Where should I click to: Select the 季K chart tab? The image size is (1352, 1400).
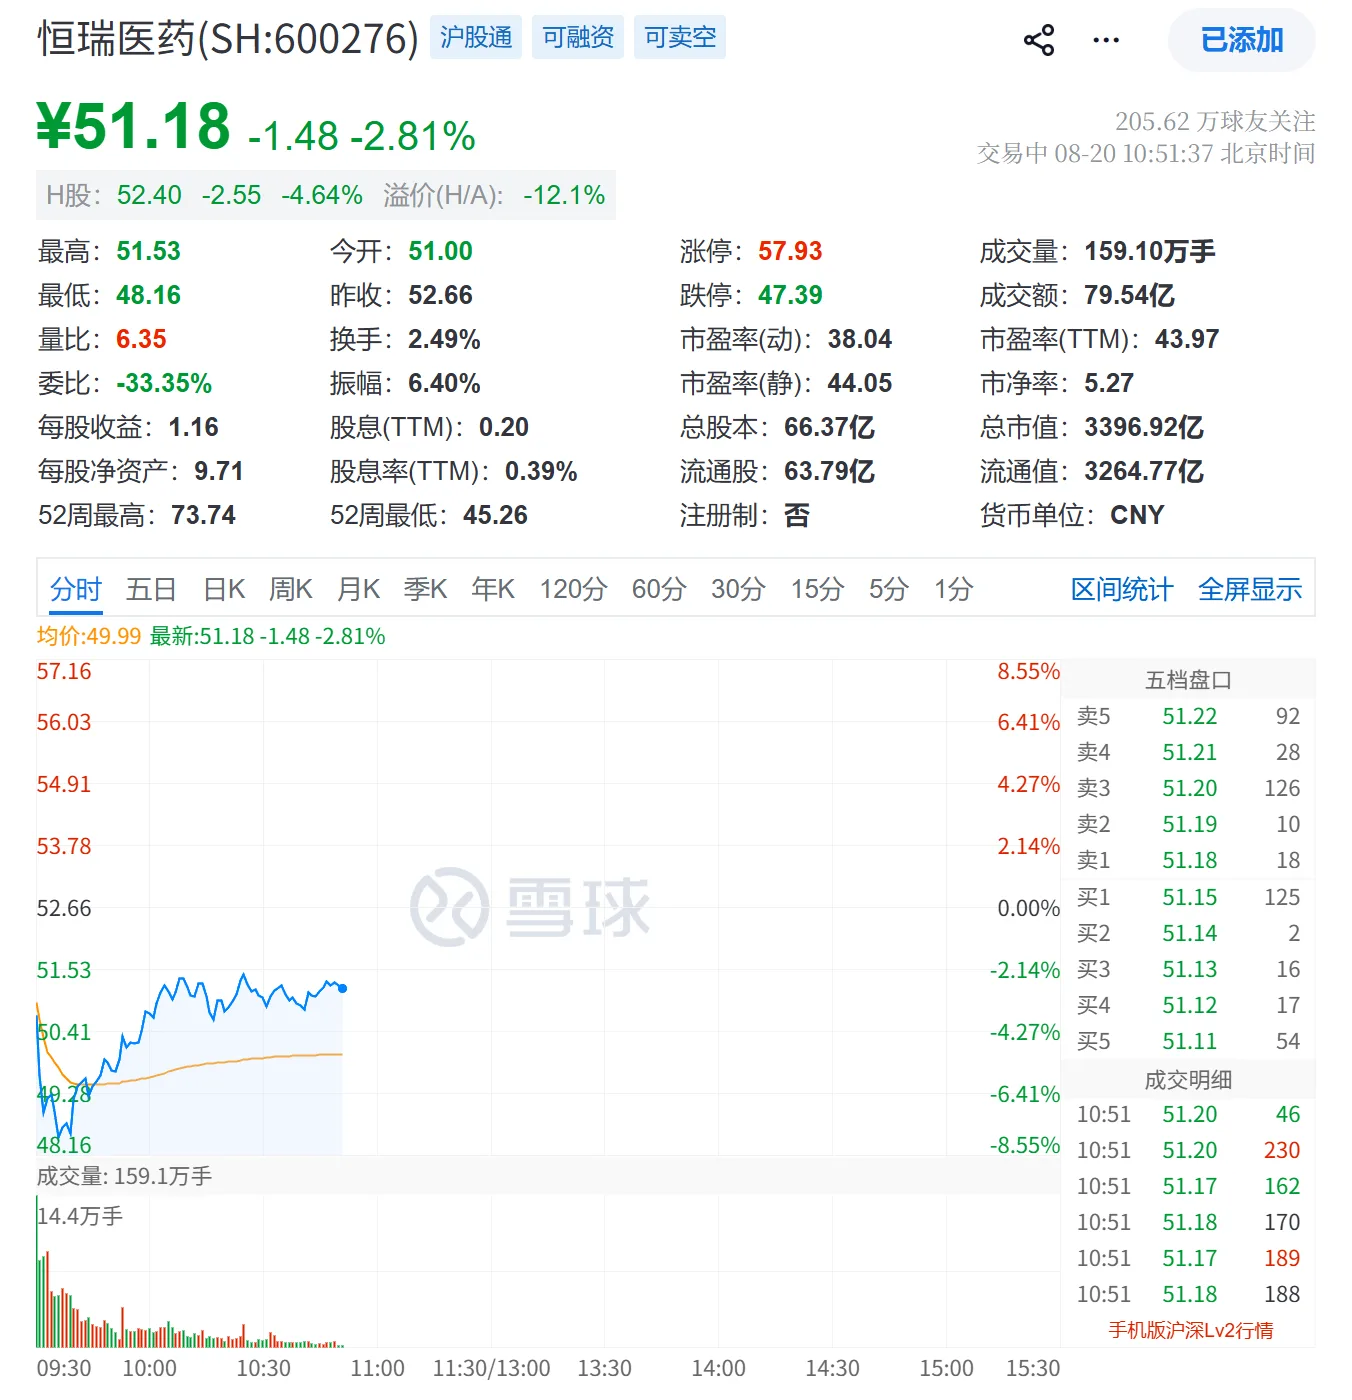pos(425,589)
